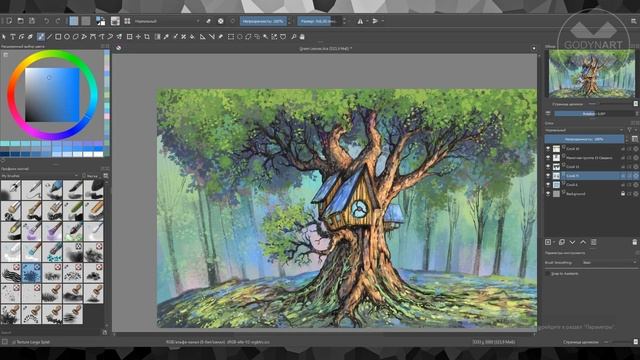Select the Calligraphy tool
Image resolution: width=640 pixels, height=360 pixels.
30,37
